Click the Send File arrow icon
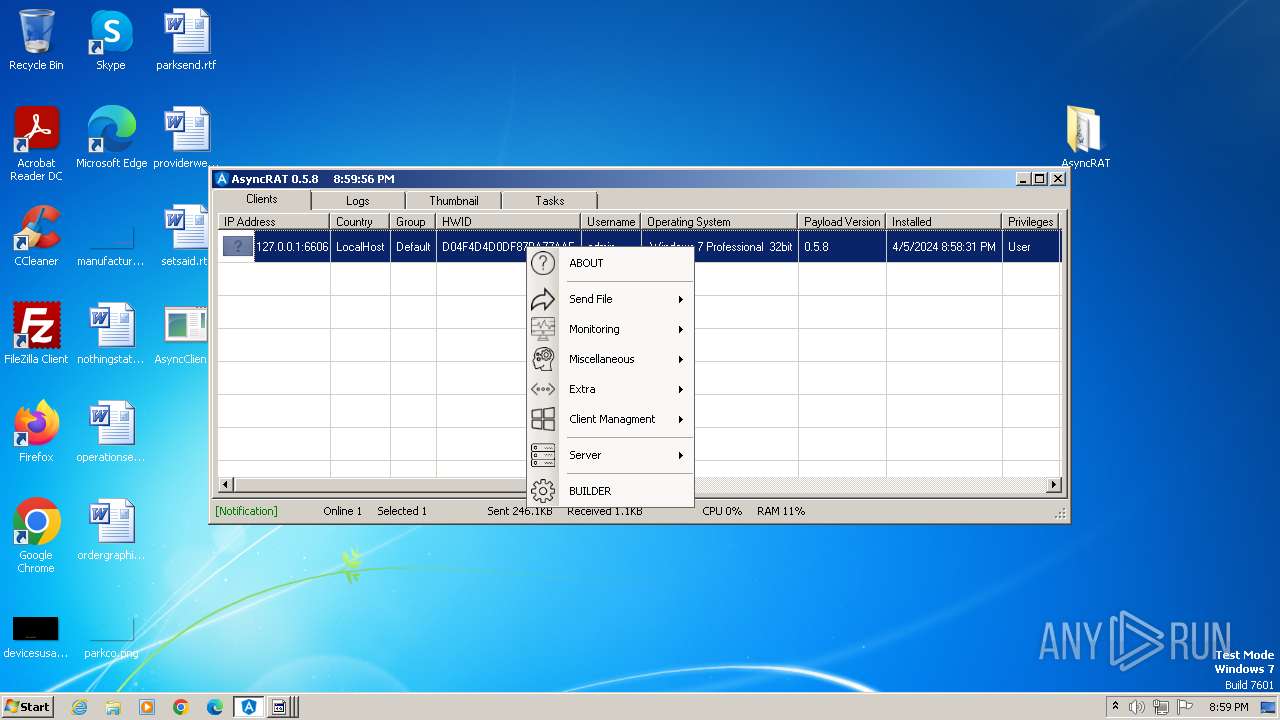1280x720 pixels. tap(542, 299)
